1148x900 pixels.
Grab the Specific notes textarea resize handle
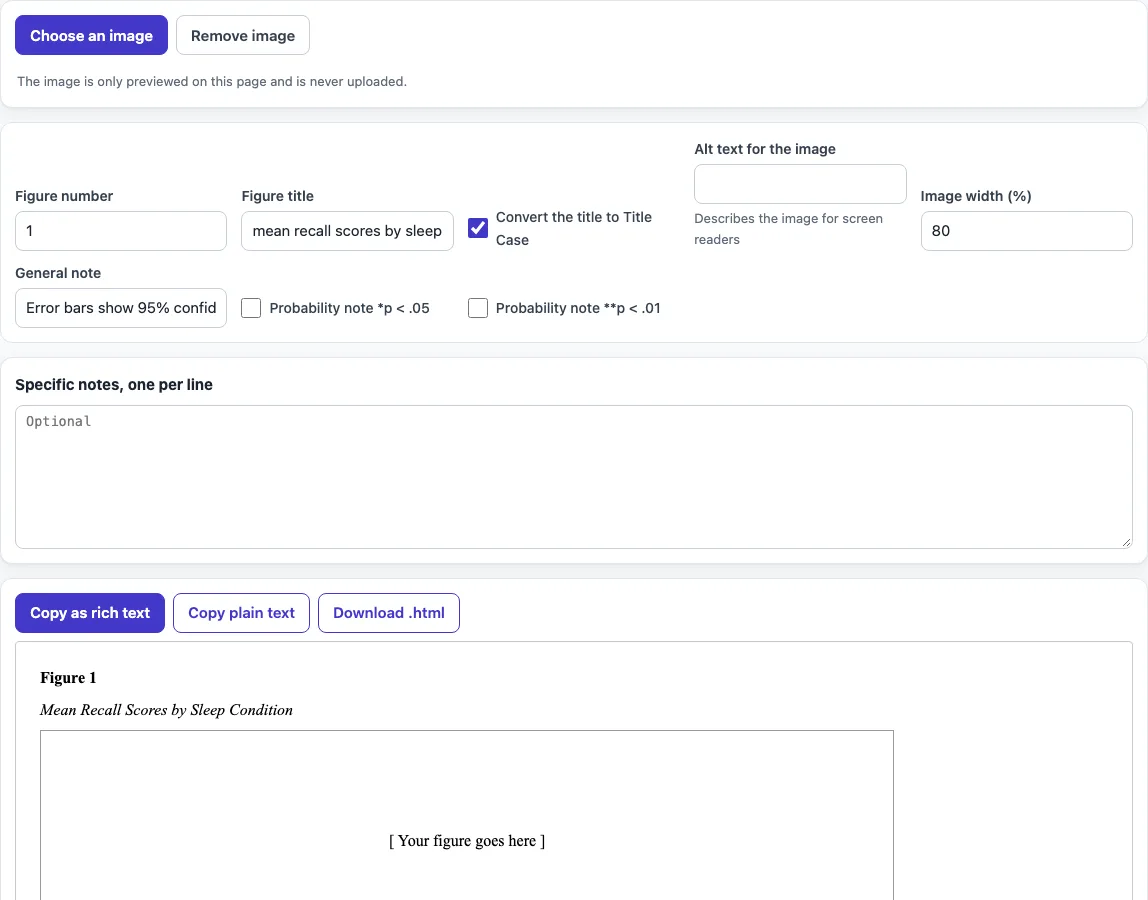(x=1126, y=542)
